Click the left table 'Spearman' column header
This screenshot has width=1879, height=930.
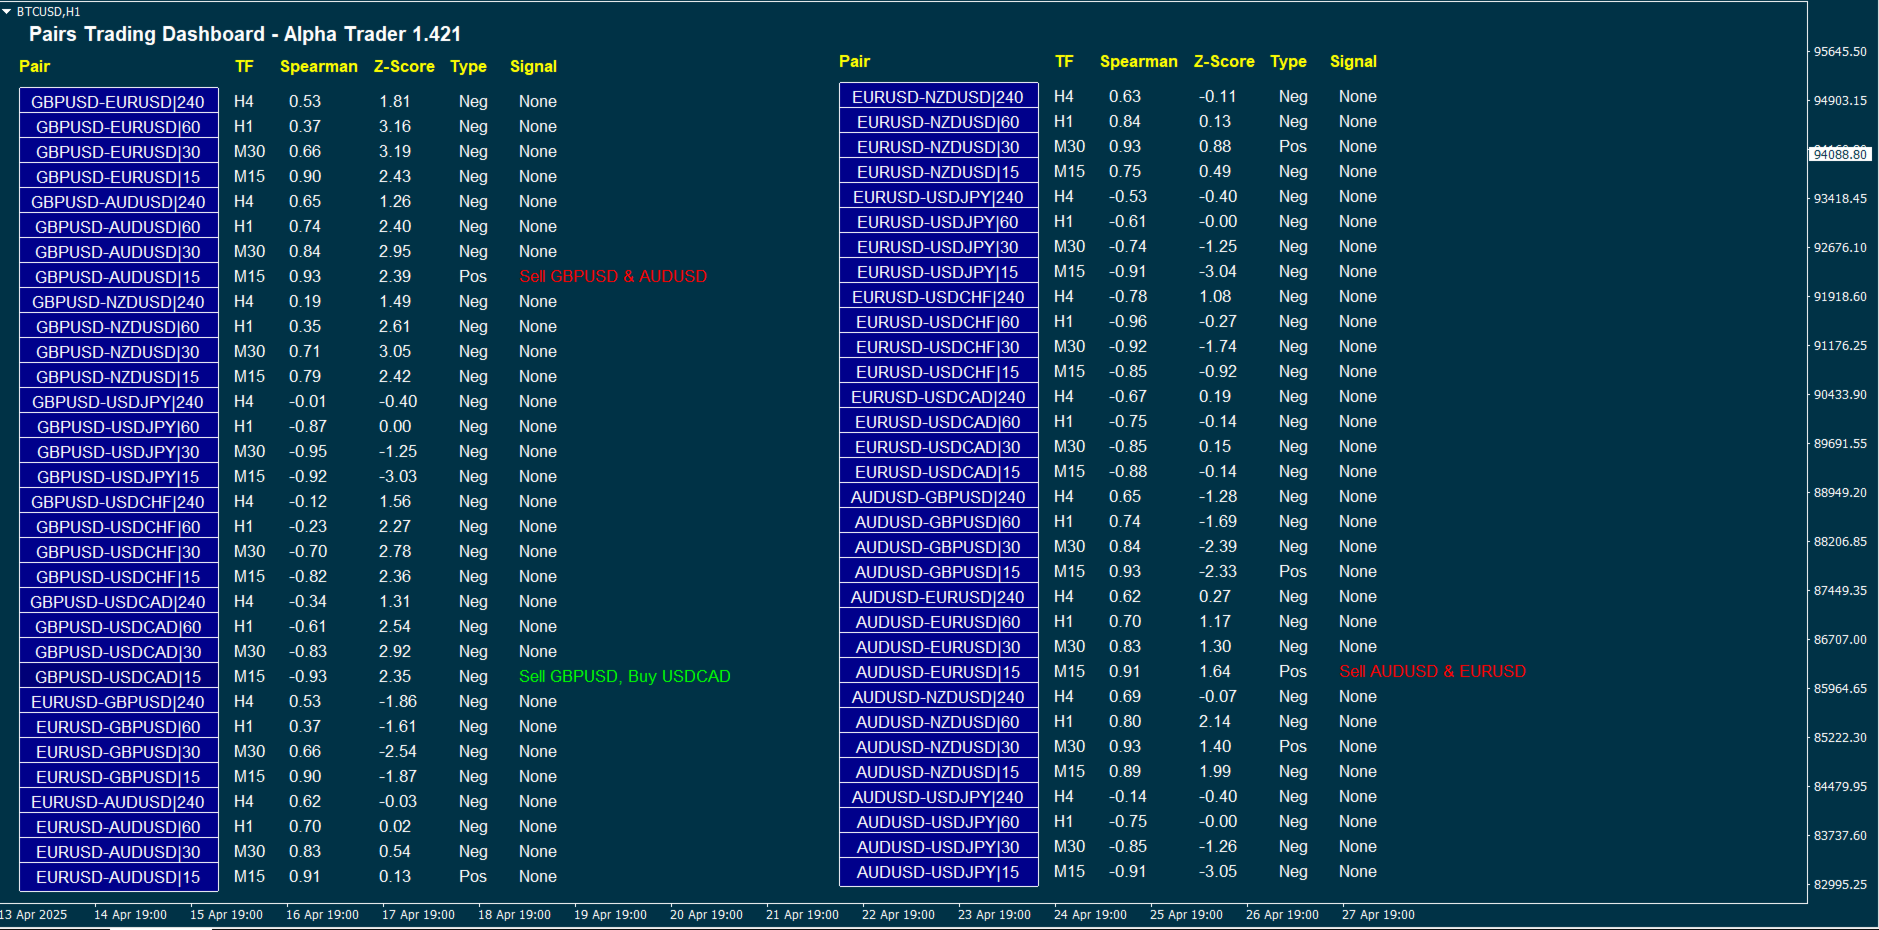[x=319, y=66]
